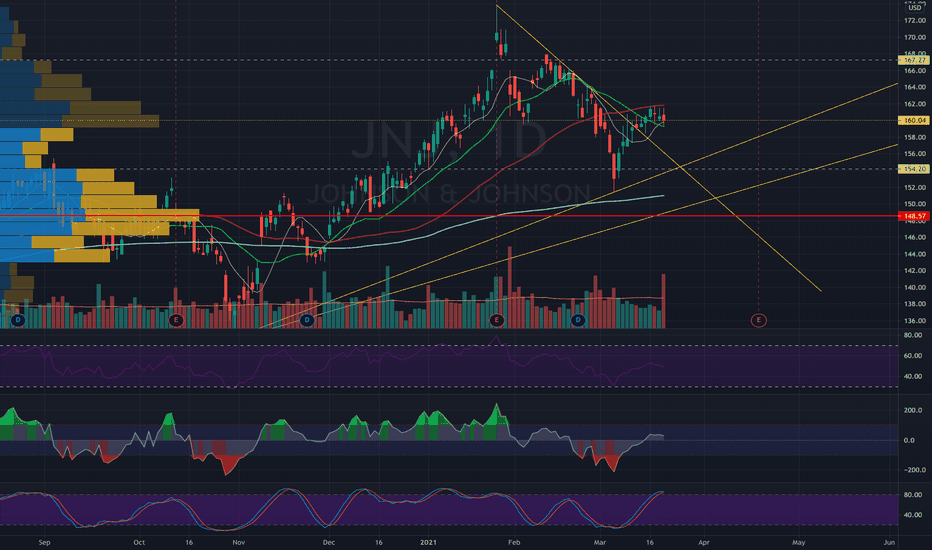Click the 152.00 price axis label
The width and height of the screenshot is (932, 550).
915,187
